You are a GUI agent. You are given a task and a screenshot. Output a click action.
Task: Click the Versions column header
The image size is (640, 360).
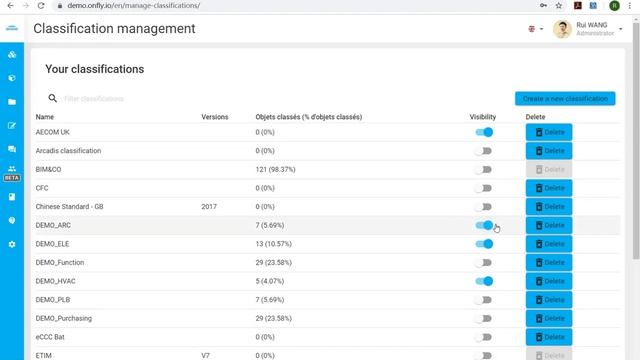215,117
